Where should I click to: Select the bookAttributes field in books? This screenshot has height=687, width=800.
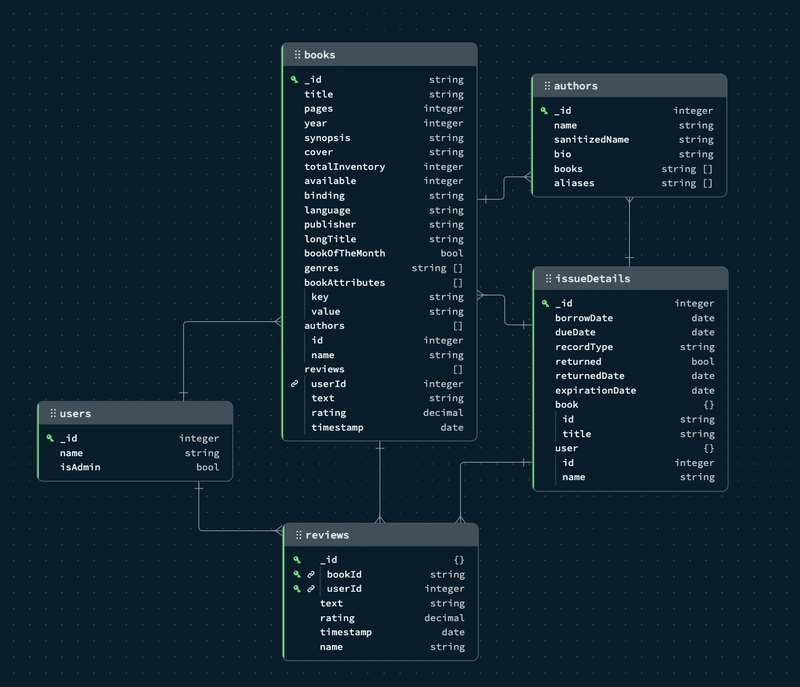tap(344, 283)
